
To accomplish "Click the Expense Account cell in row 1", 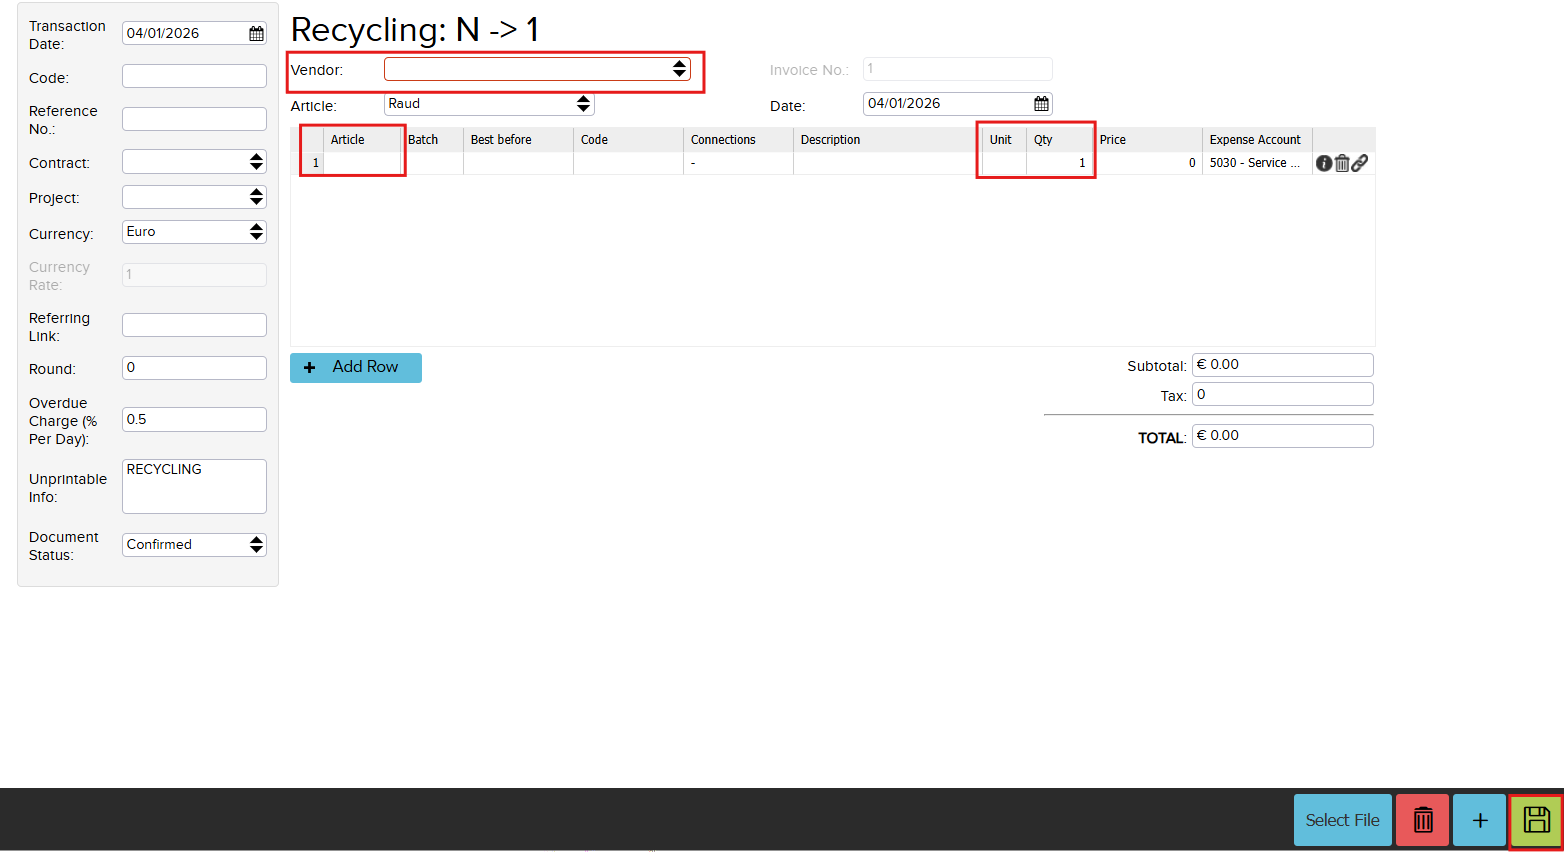I will [x=1255, y=163].
